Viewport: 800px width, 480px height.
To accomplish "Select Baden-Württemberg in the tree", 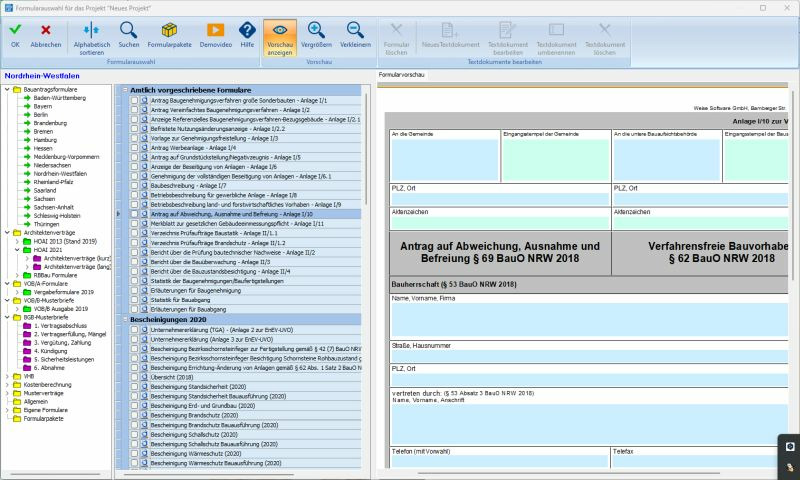I will coord(60,98).
